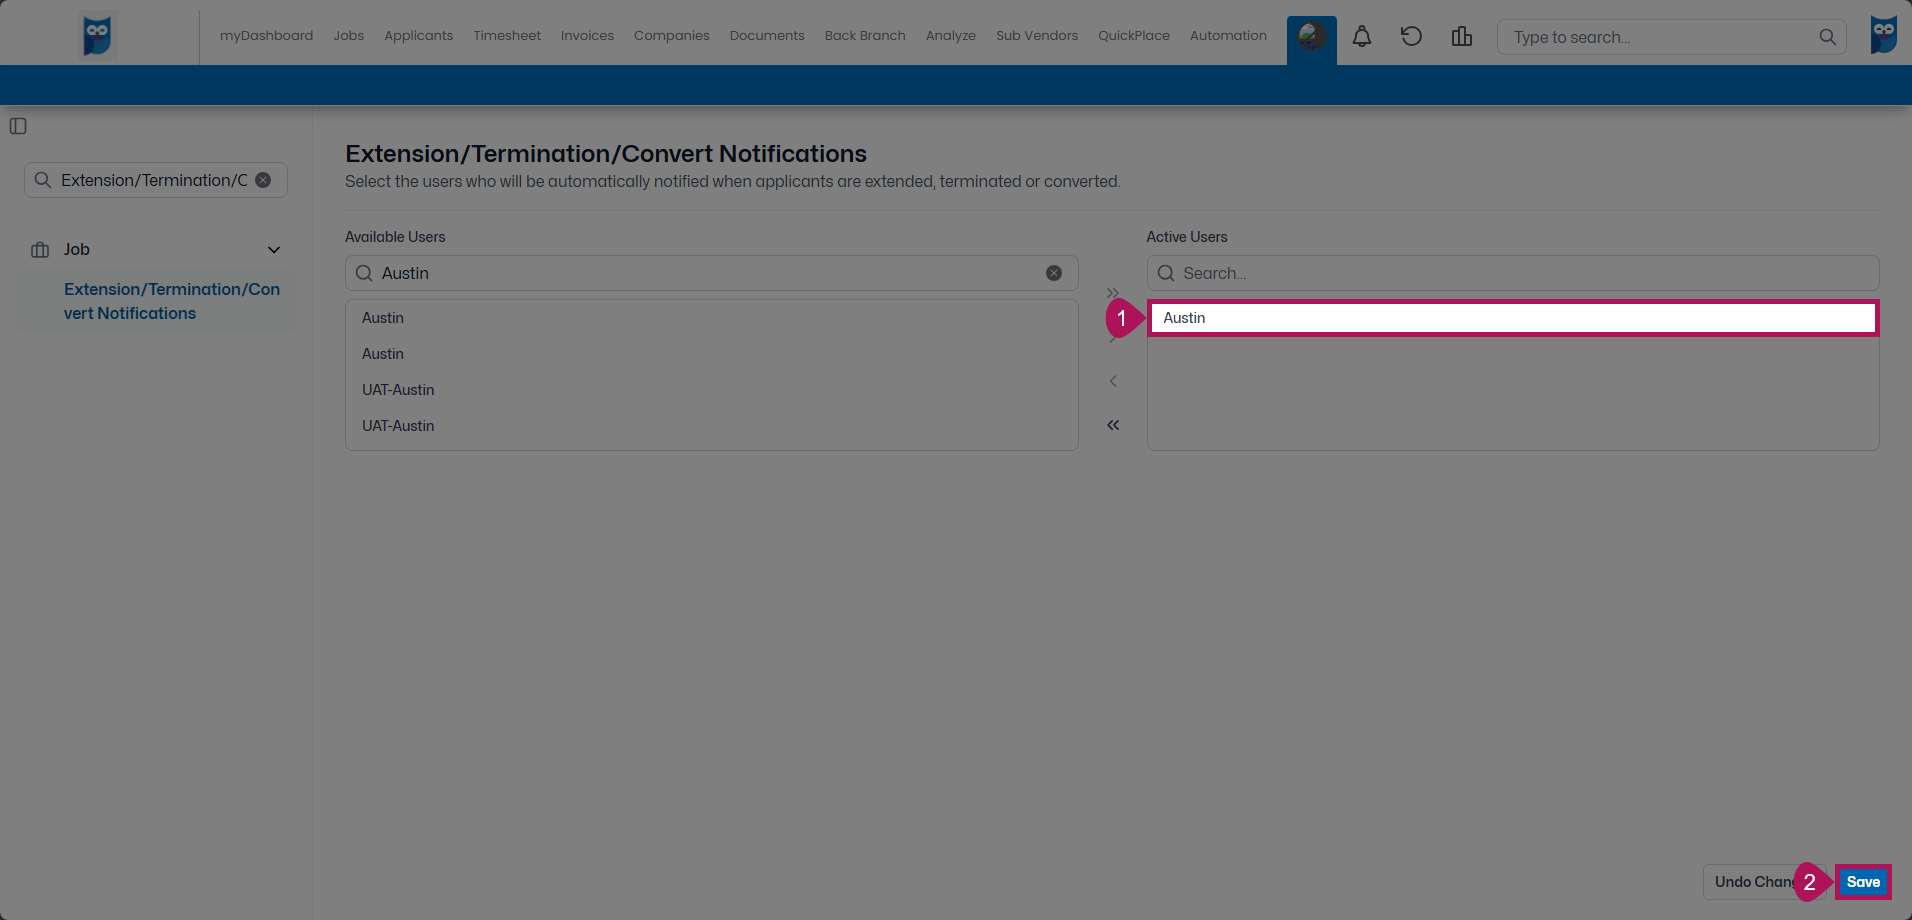This screenshot has height=920, width=1912.
Task: Click the owl icon at top right
Action: point(1884,34)
